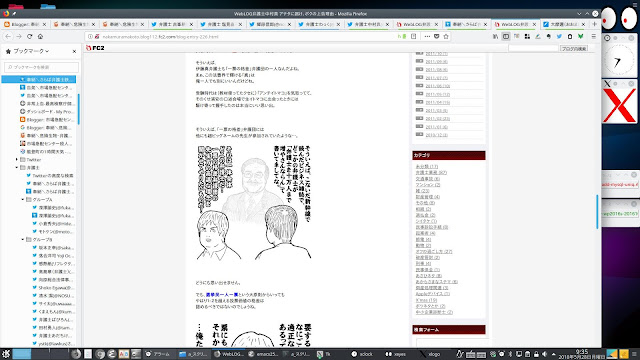Click the manga image of three men
Screen dimensions: 640x360
[x=254, y=202]
